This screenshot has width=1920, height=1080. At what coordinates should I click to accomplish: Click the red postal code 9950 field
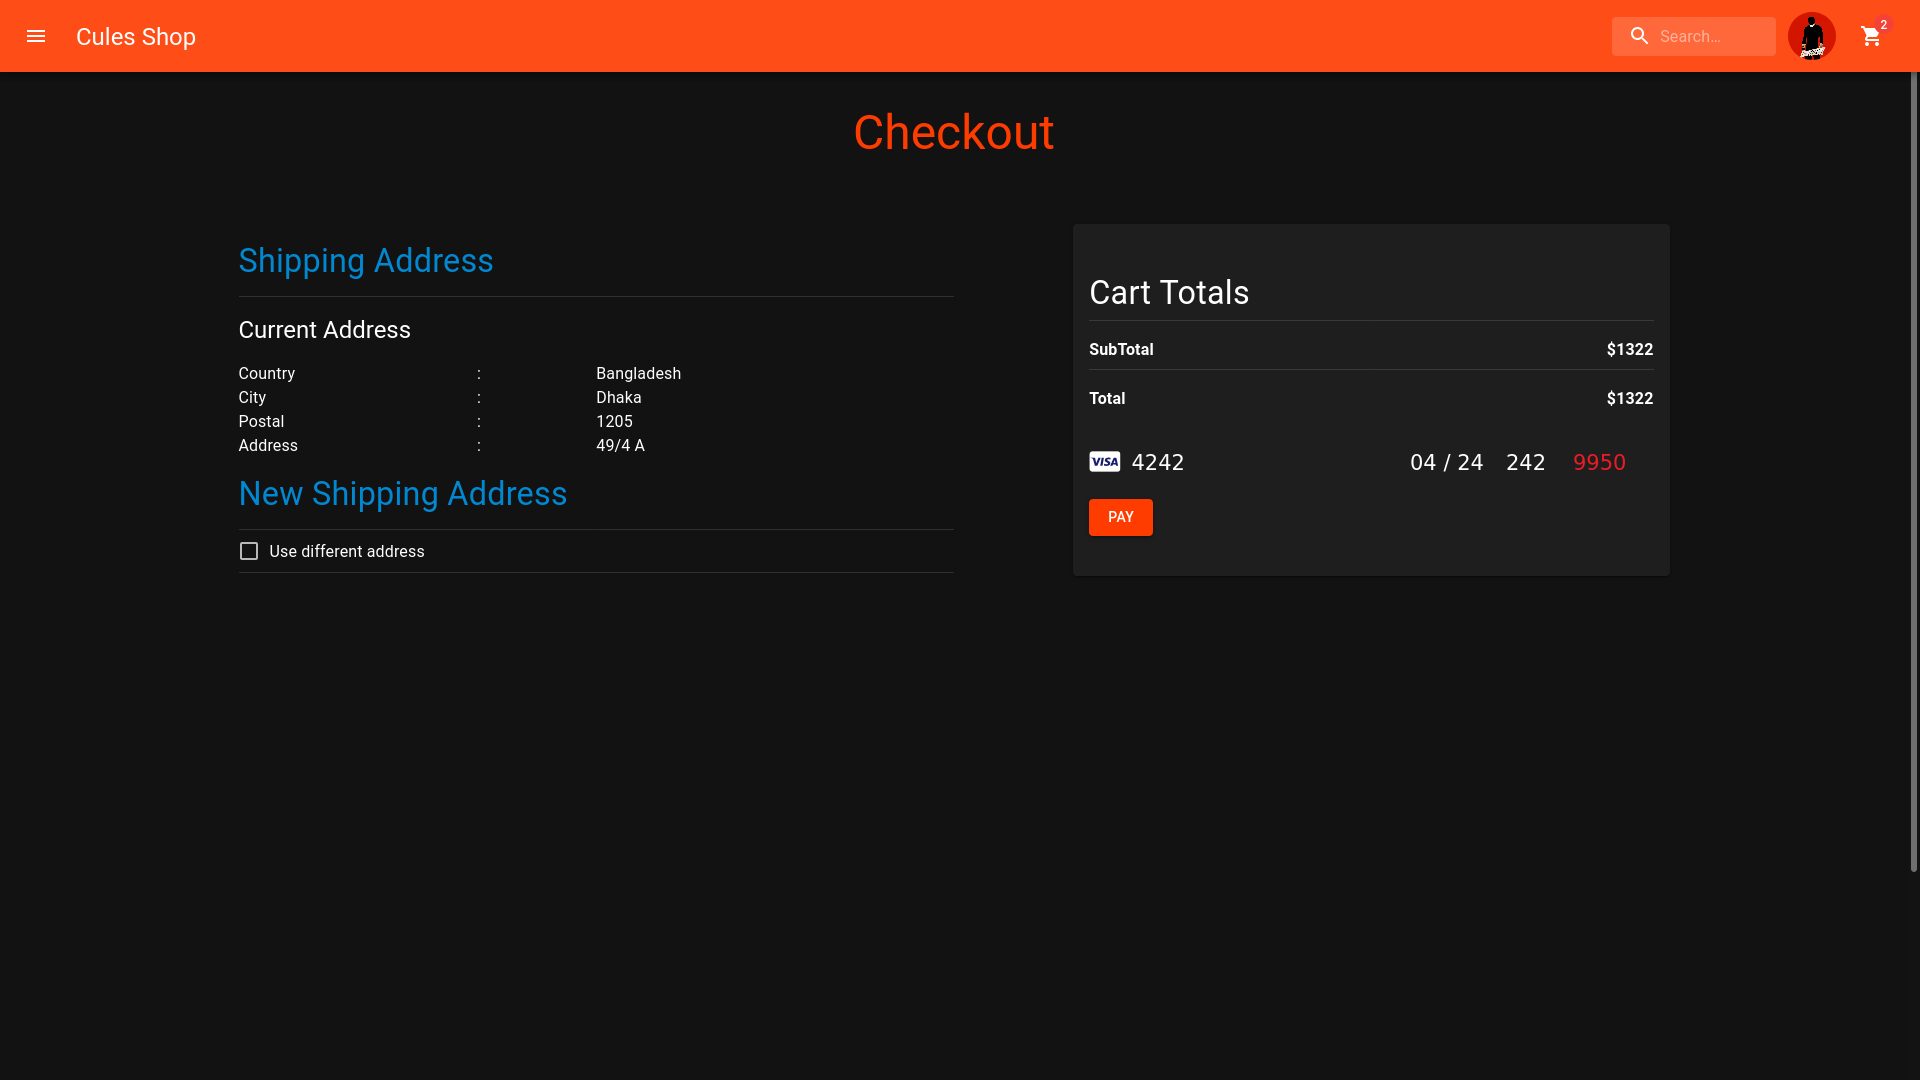tap(1599, 462)
